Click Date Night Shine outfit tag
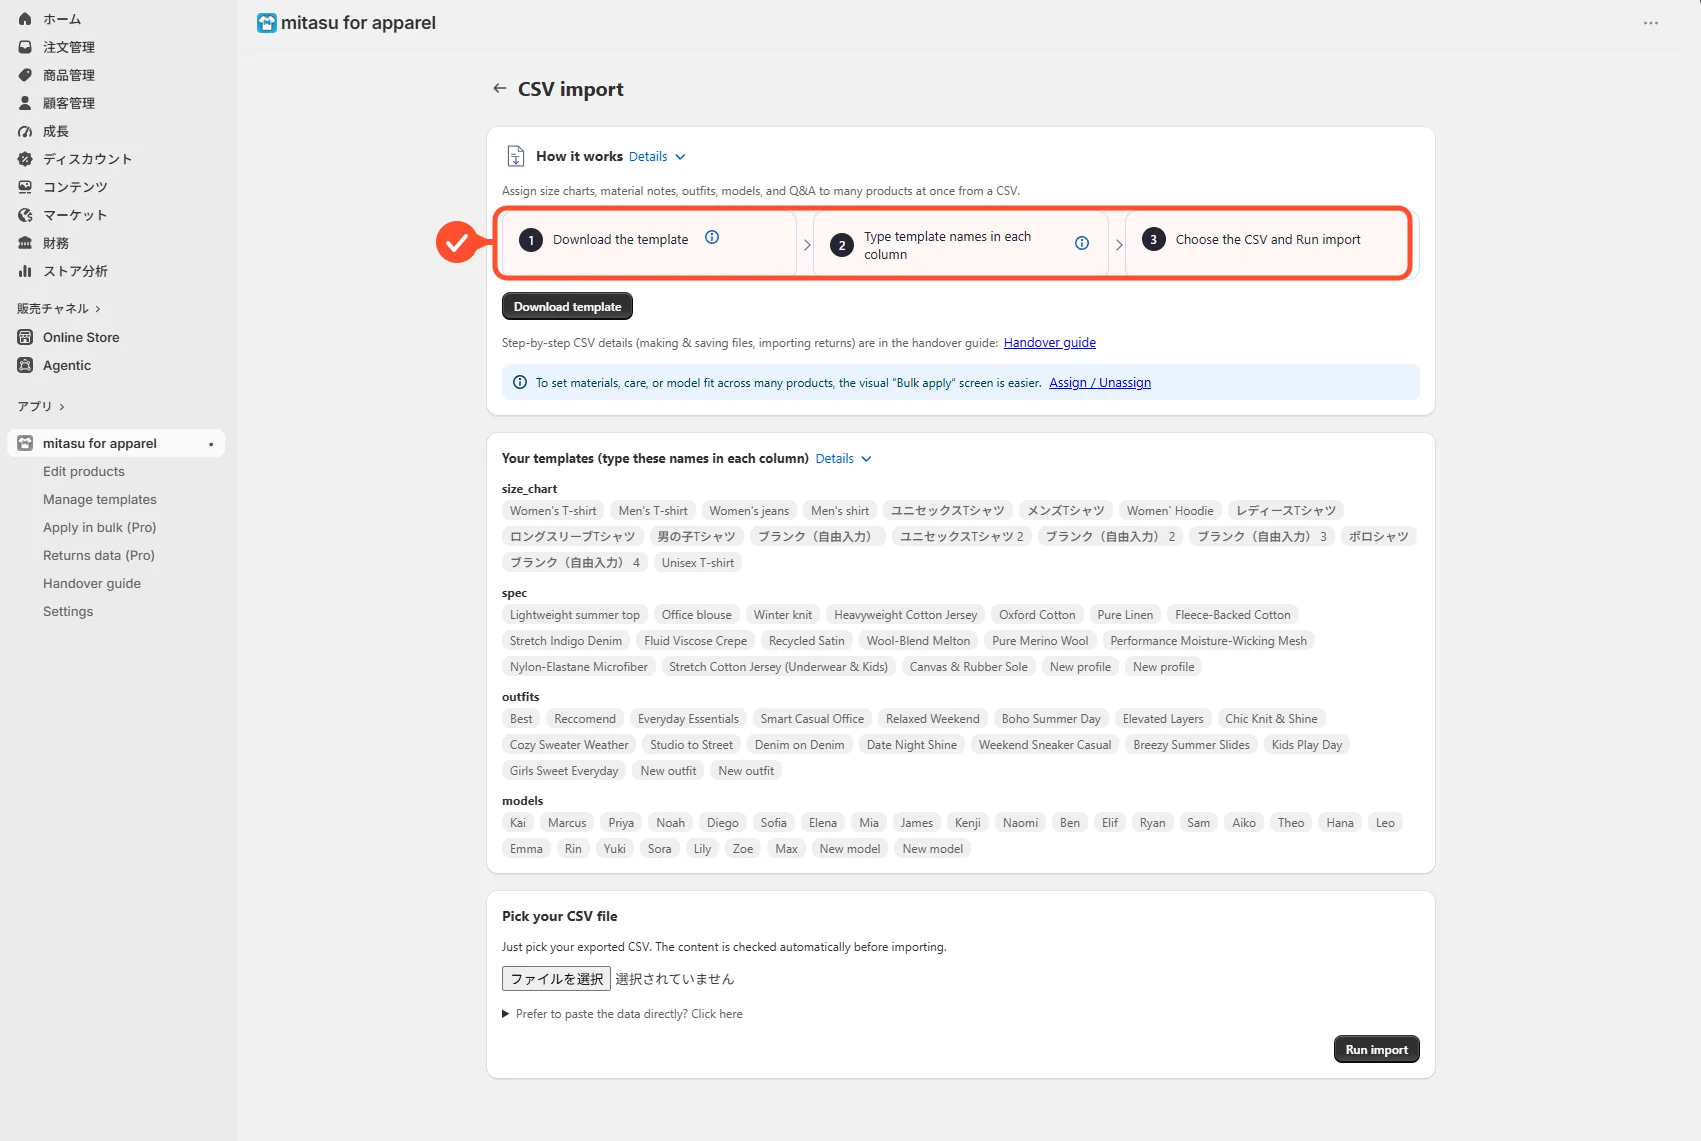 pyautogui.click(x=912, y=745)
